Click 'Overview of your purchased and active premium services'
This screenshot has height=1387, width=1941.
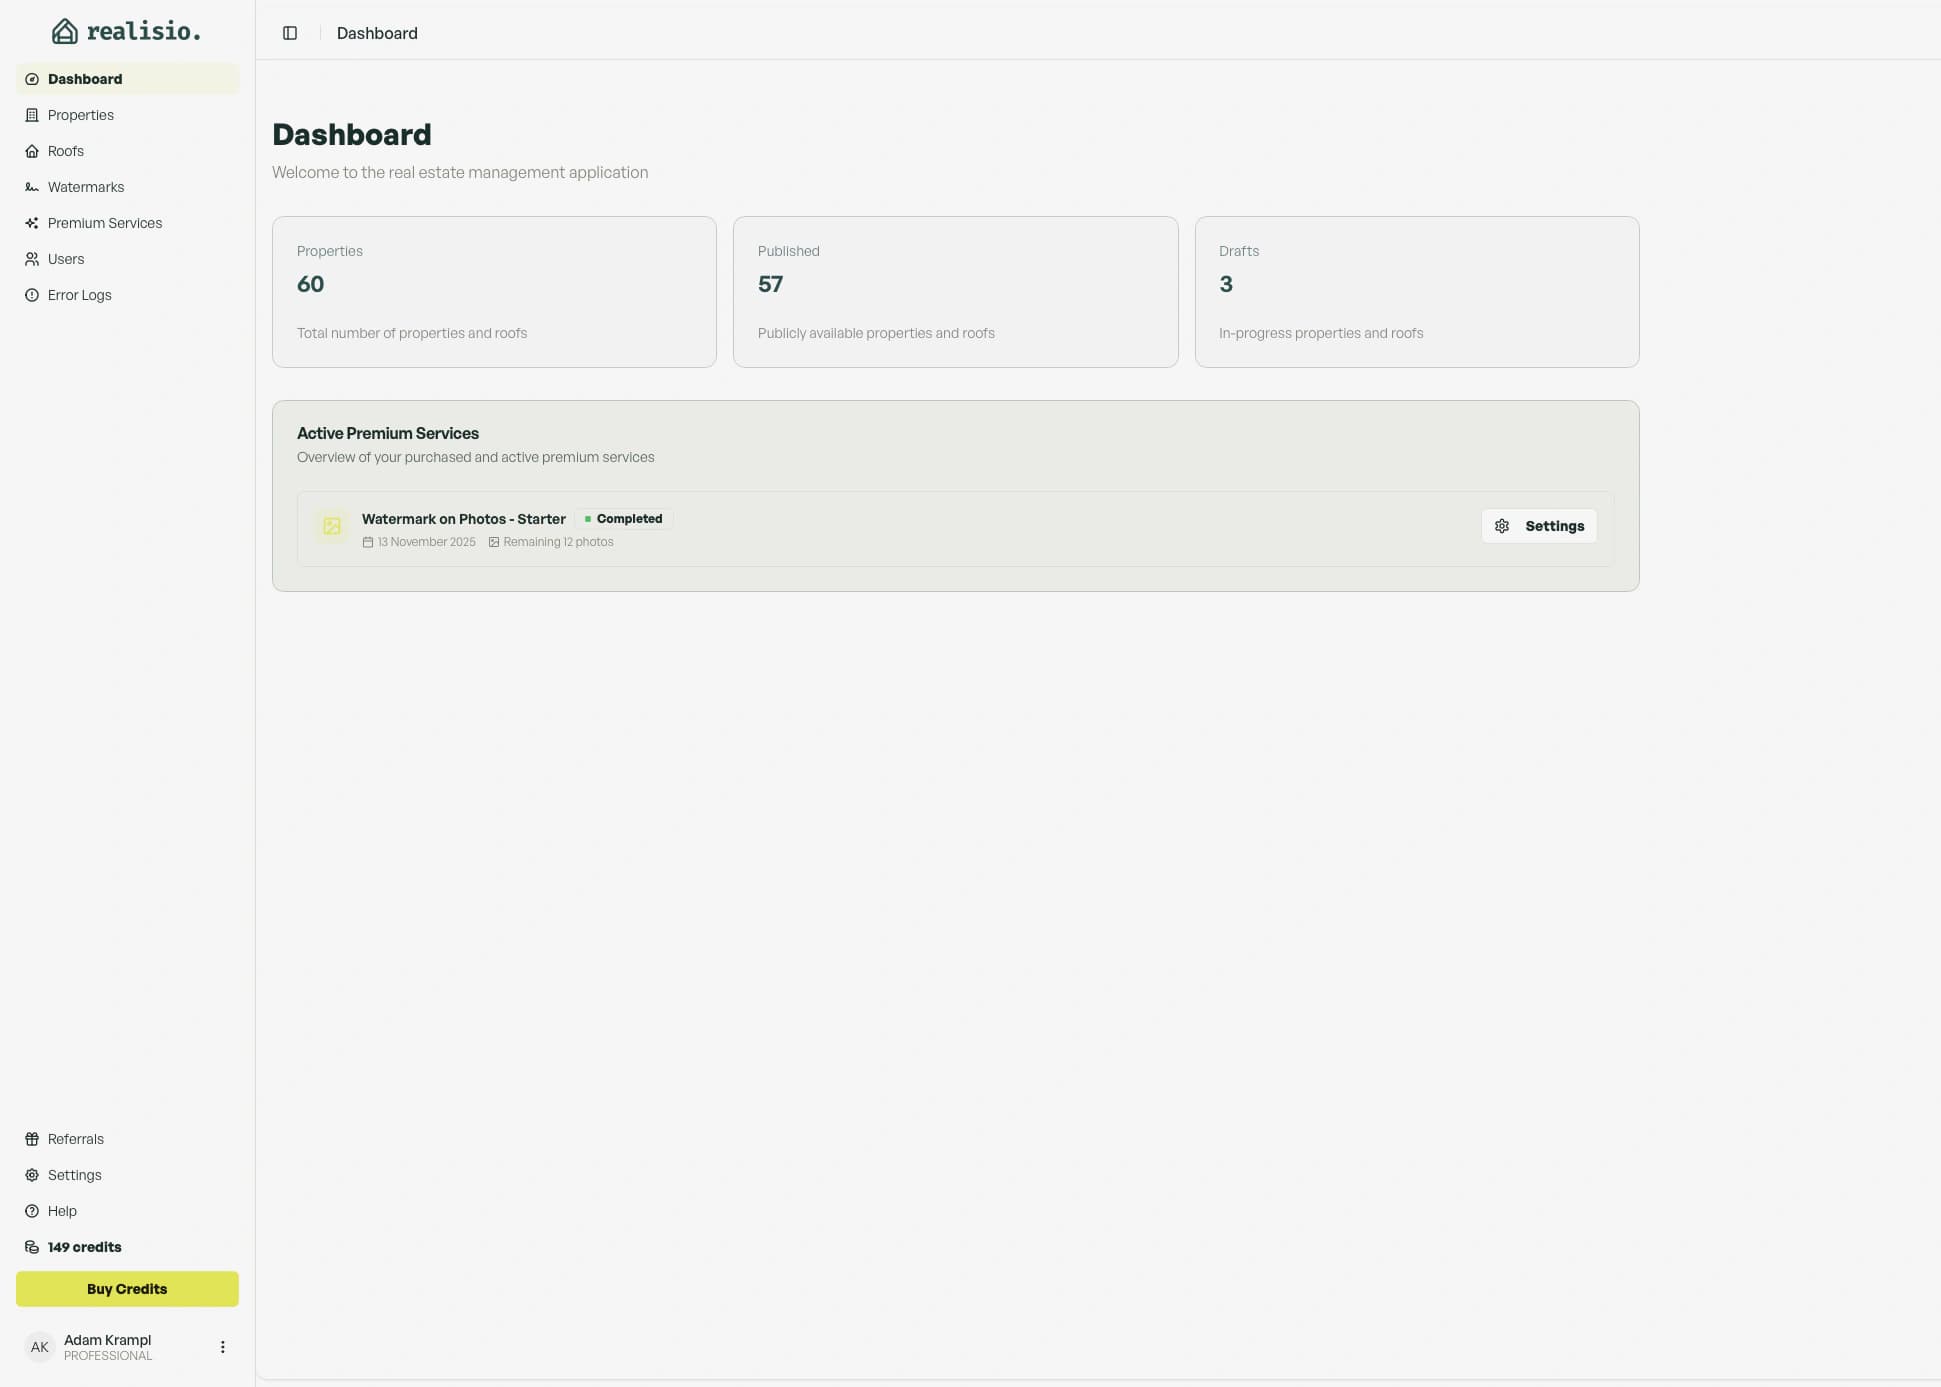pyautogui.click(x=476, y=457)
